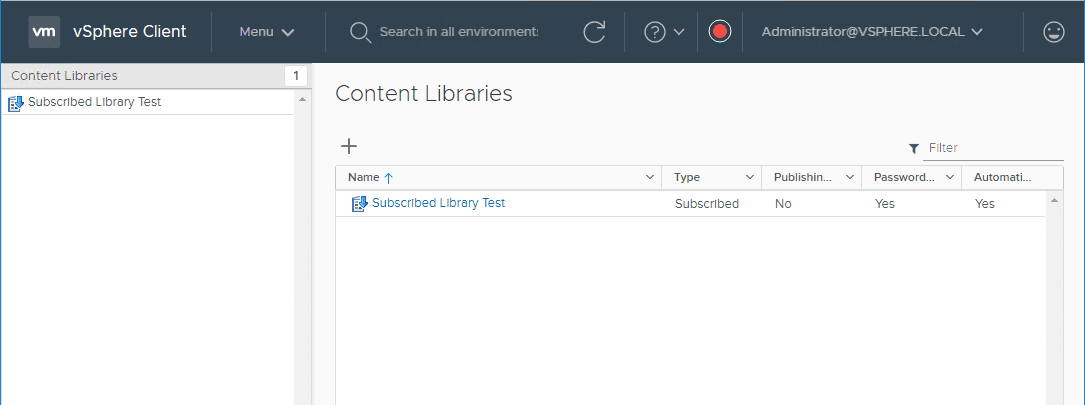This screenshot has width=1085, height=405.
Task: Click the VMware vm logo icon
Action: [x=44, y=32]
